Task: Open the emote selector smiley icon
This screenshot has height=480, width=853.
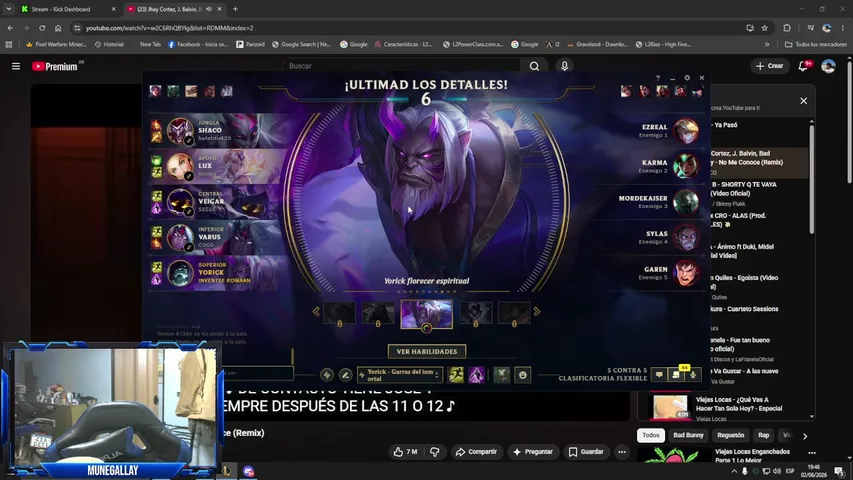Action: tap(522, 374)
